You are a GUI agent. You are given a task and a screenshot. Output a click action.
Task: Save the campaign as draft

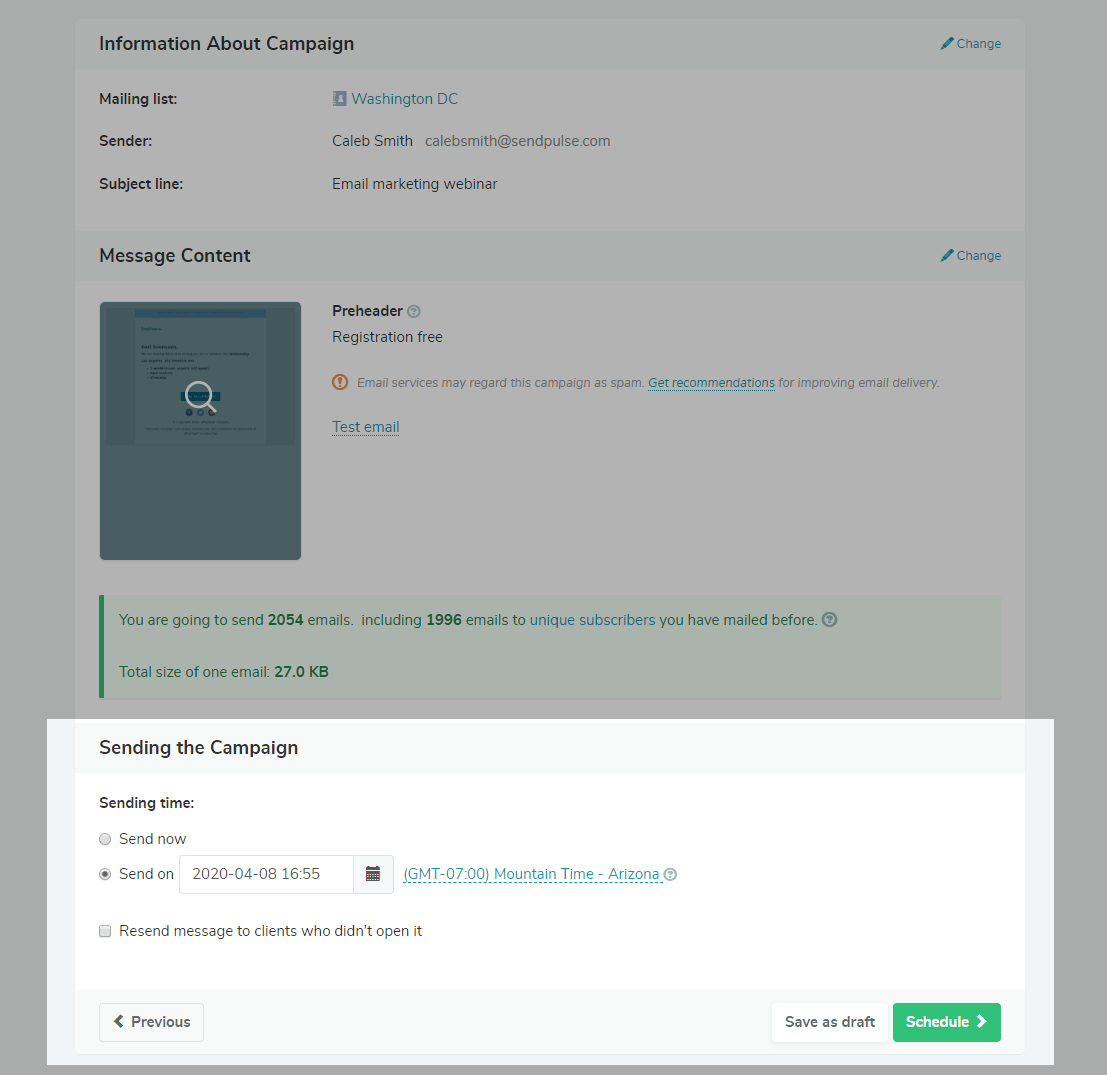point(829,1022)
